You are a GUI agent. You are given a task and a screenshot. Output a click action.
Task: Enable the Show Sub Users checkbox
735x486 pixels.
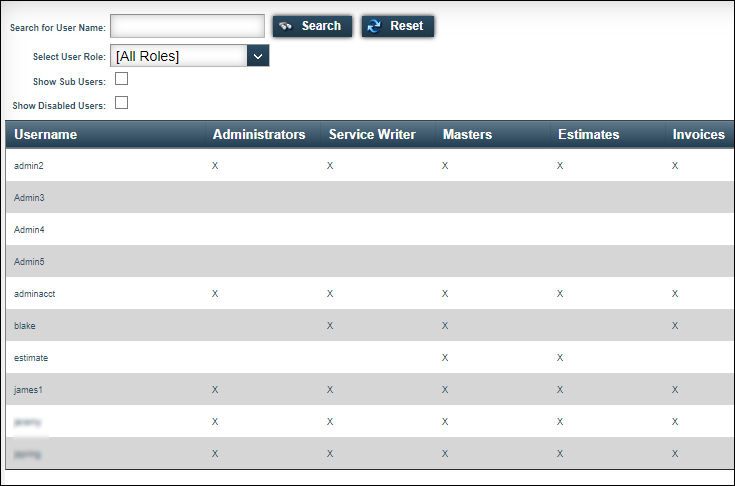(121, 79)
